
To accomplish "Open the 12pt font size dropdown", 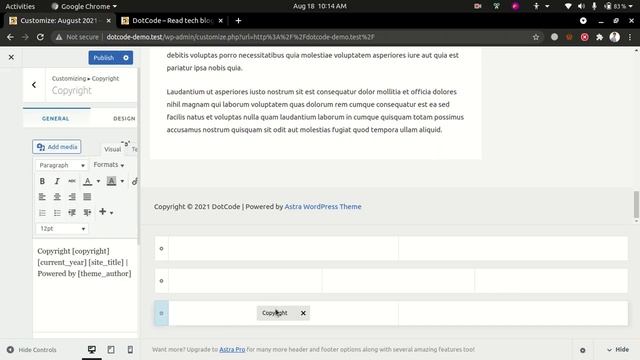I will point(62,229).
